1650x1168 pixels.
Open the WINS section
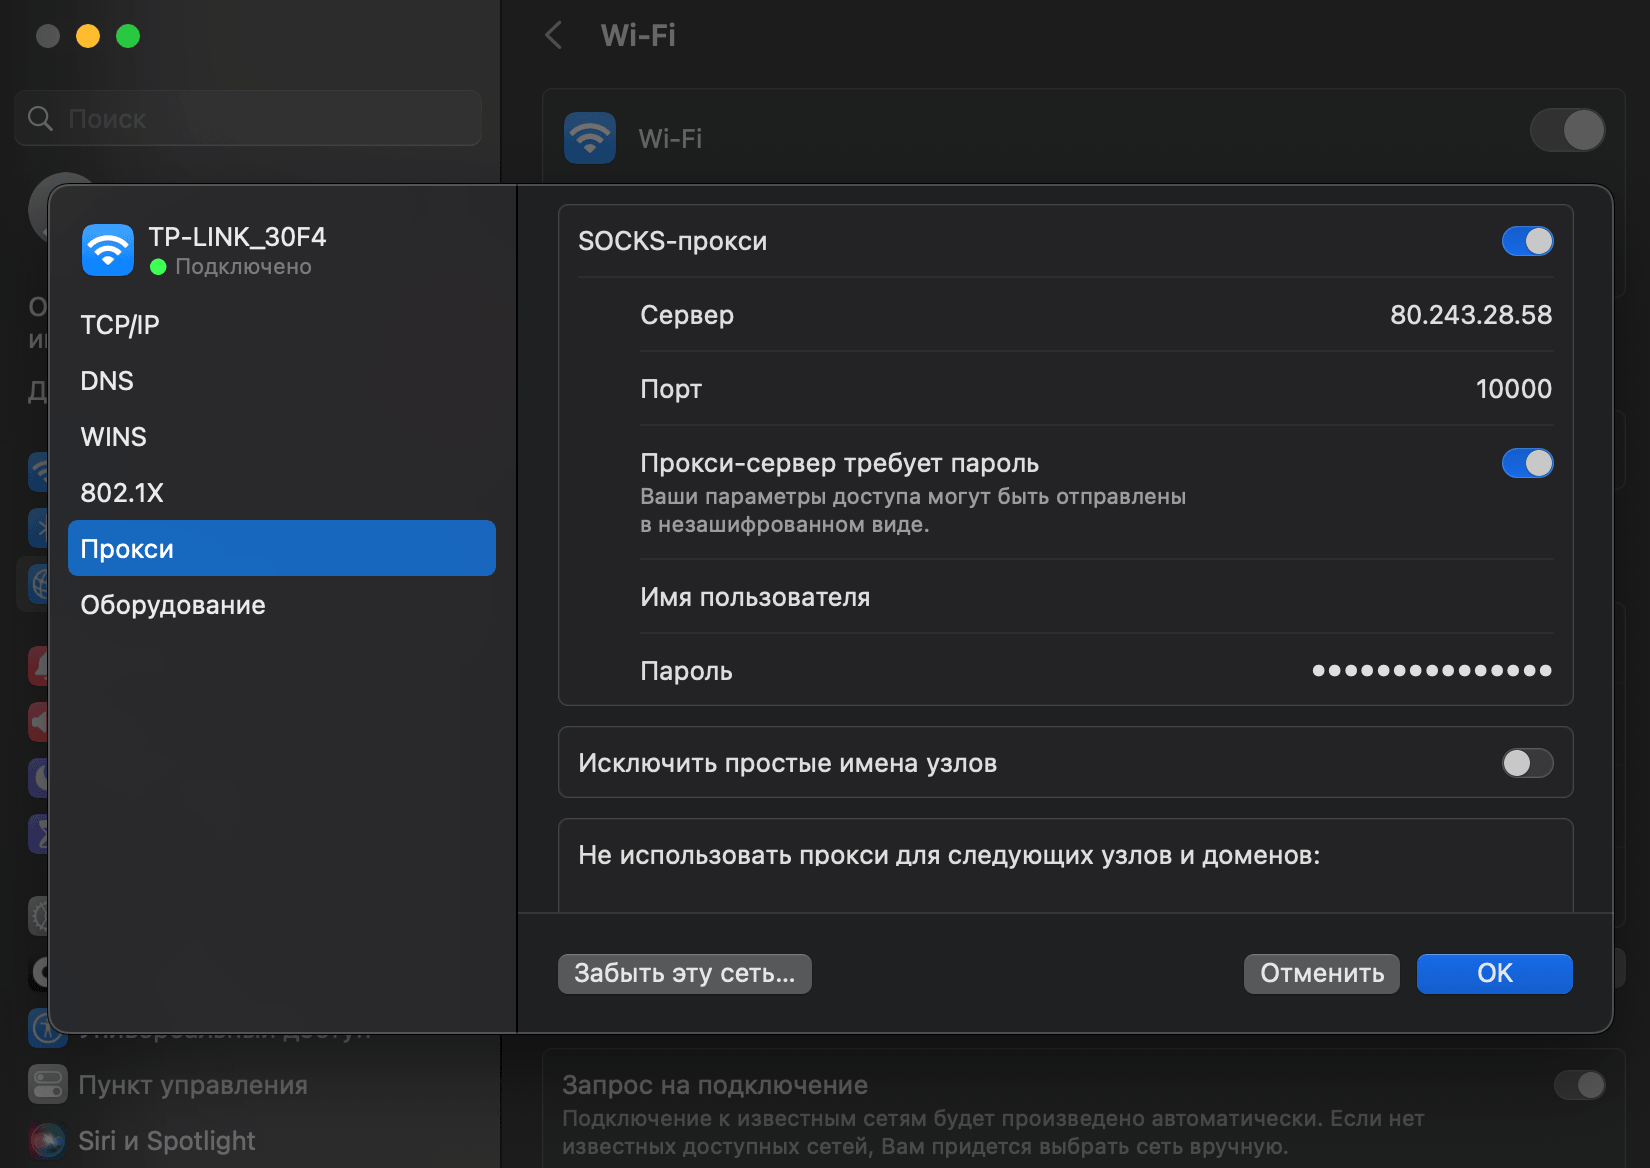pos(282,437)
